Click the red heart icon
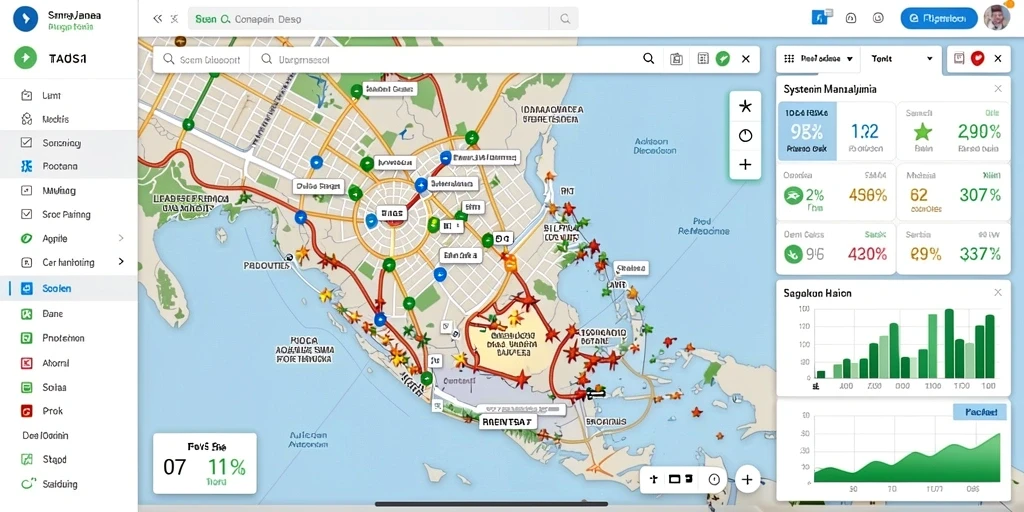The image size is (1024, 512). pyautogui.click(x=978, y=58)
